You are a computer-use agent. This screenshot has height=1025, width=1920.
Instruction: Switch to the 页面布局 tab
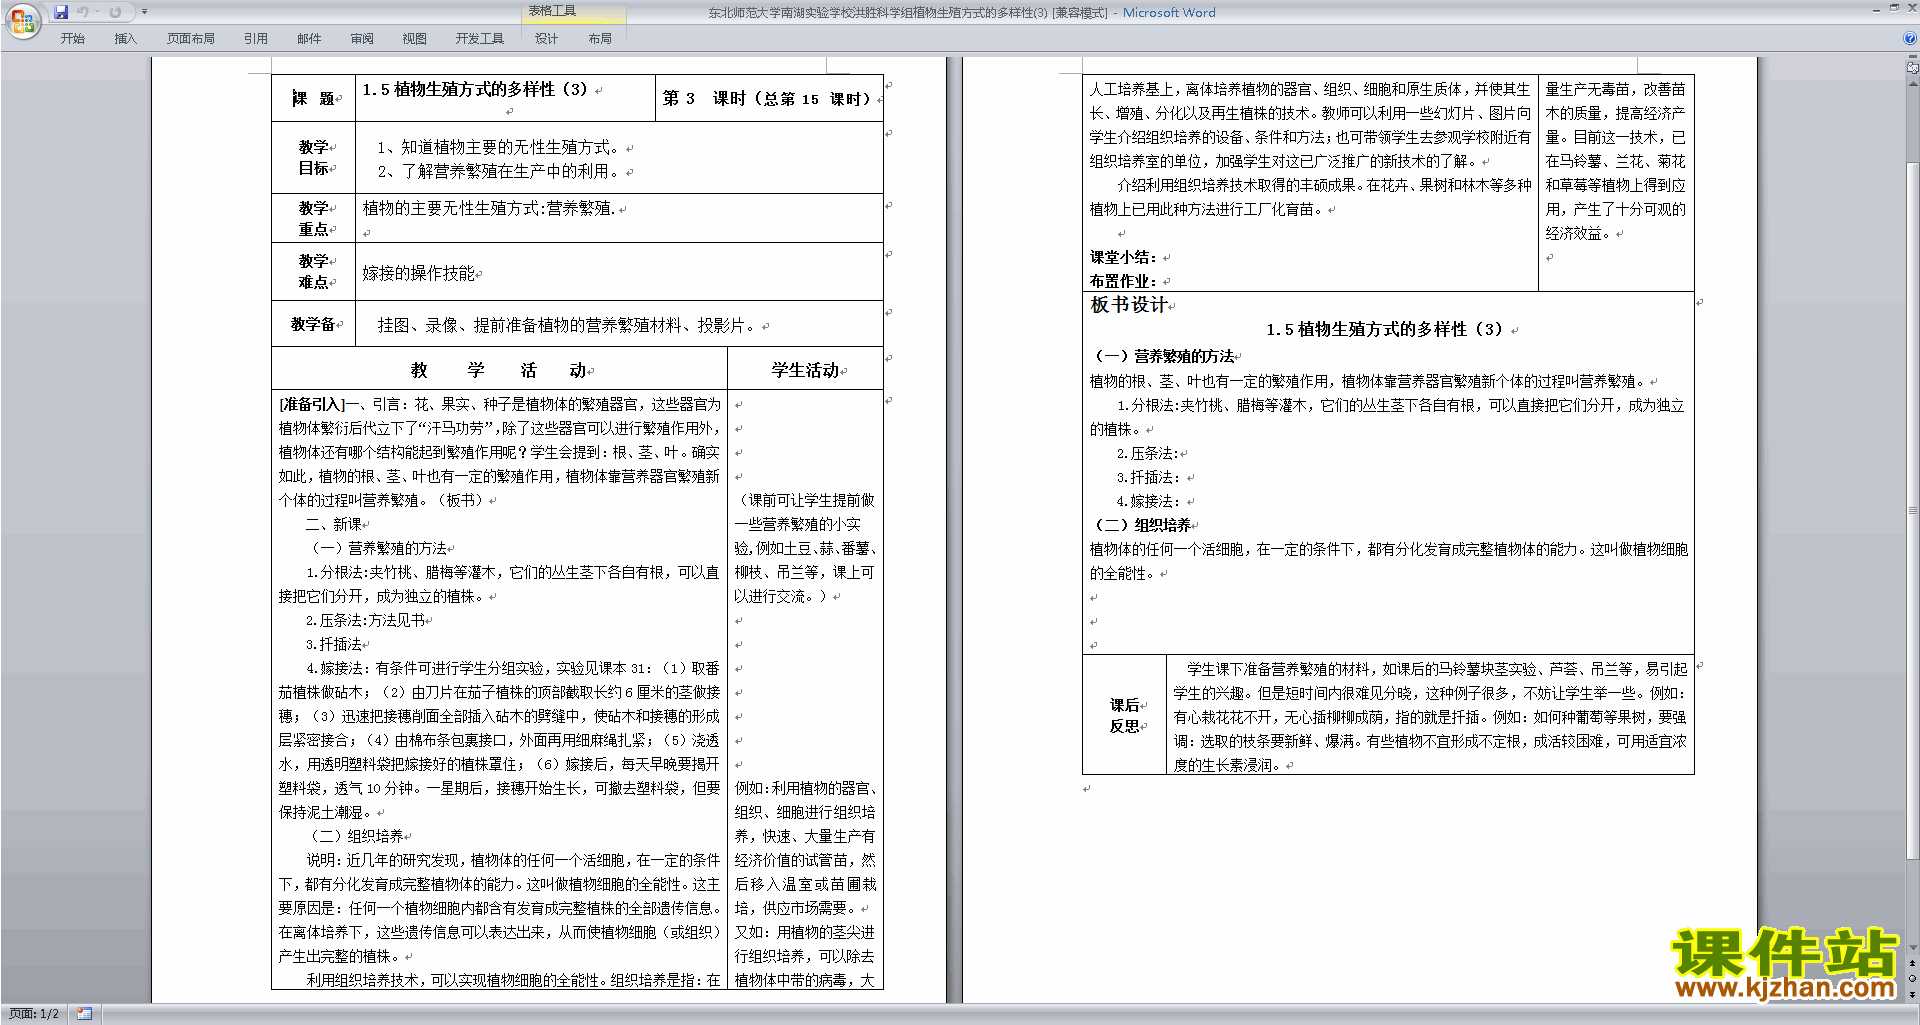191,38
